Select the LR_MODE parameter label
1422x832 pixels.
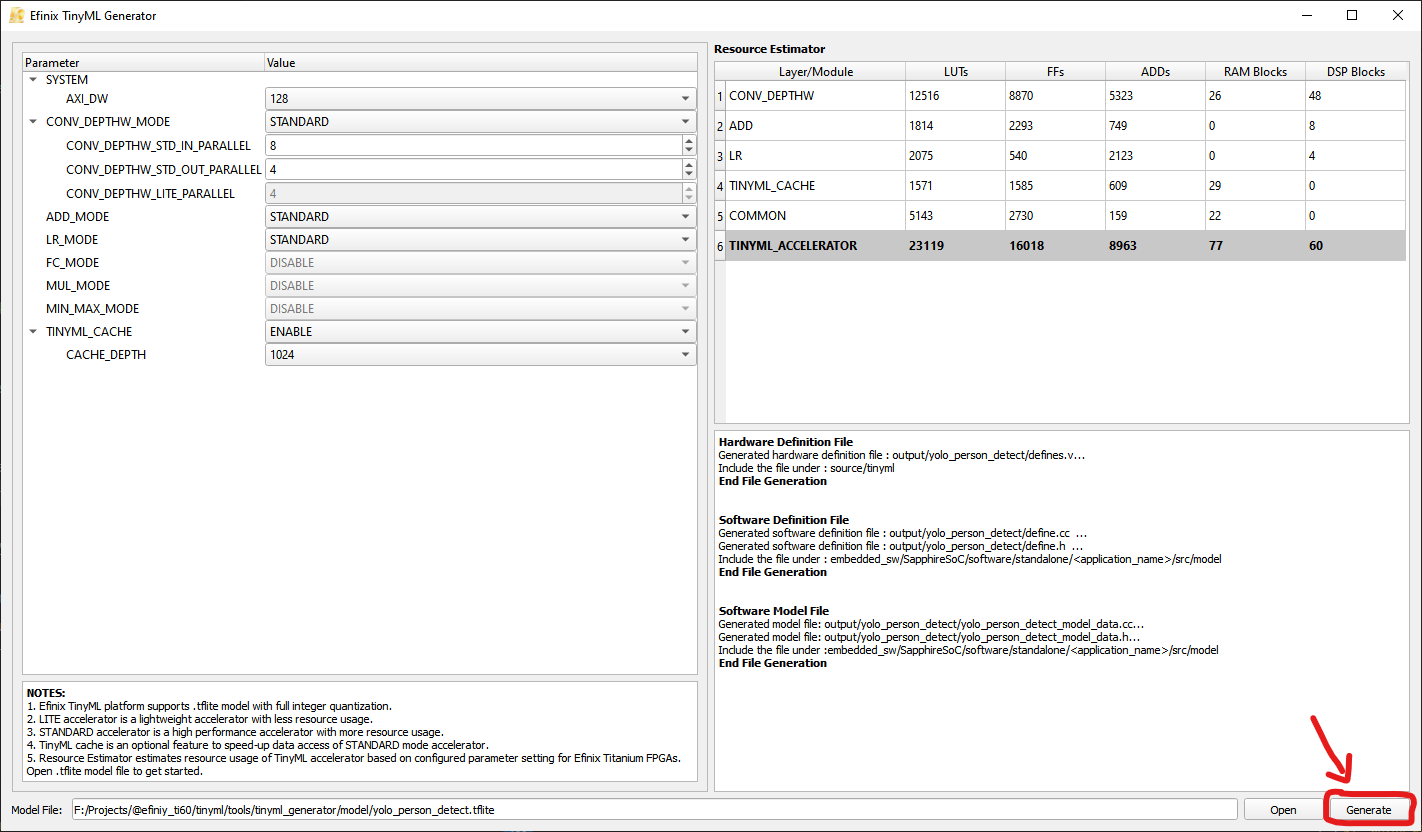pos(73,240)
